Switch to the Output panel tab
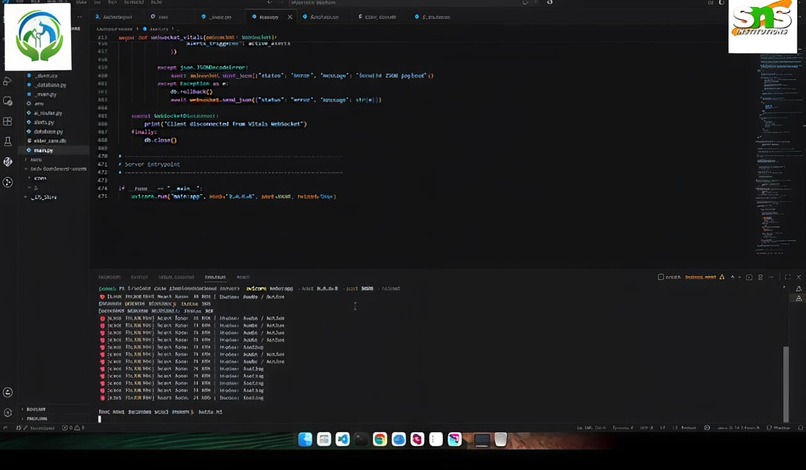Viewport: 806px width, 470px height. pyautogui.click(x=139, y=277)
